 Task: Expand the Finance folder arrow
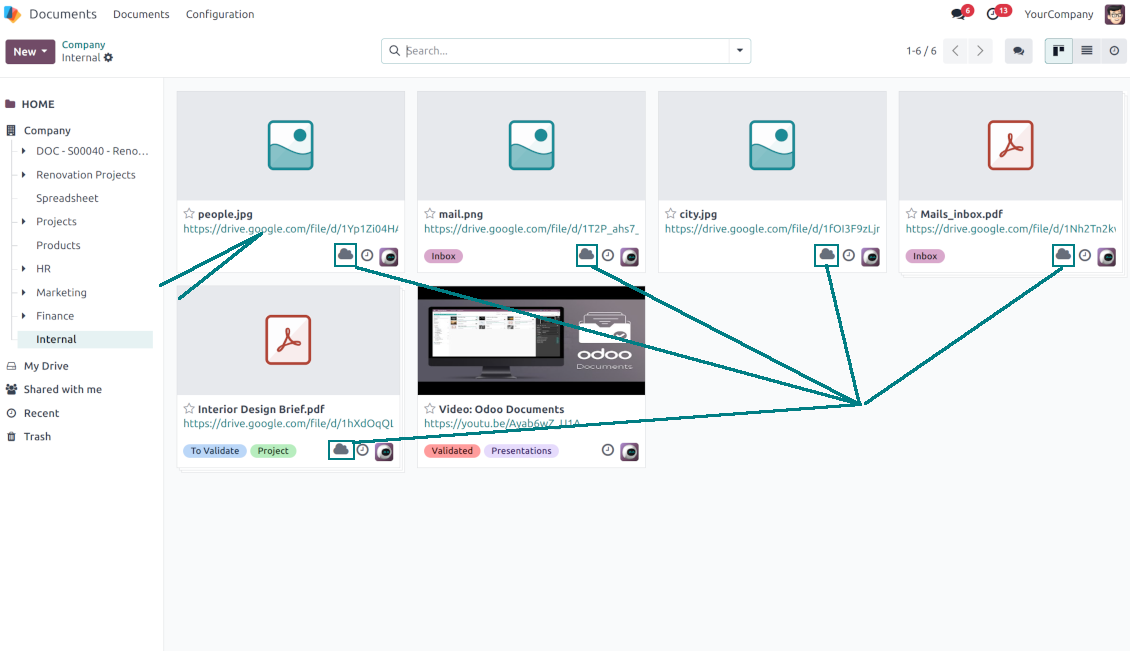pos(24,316)
